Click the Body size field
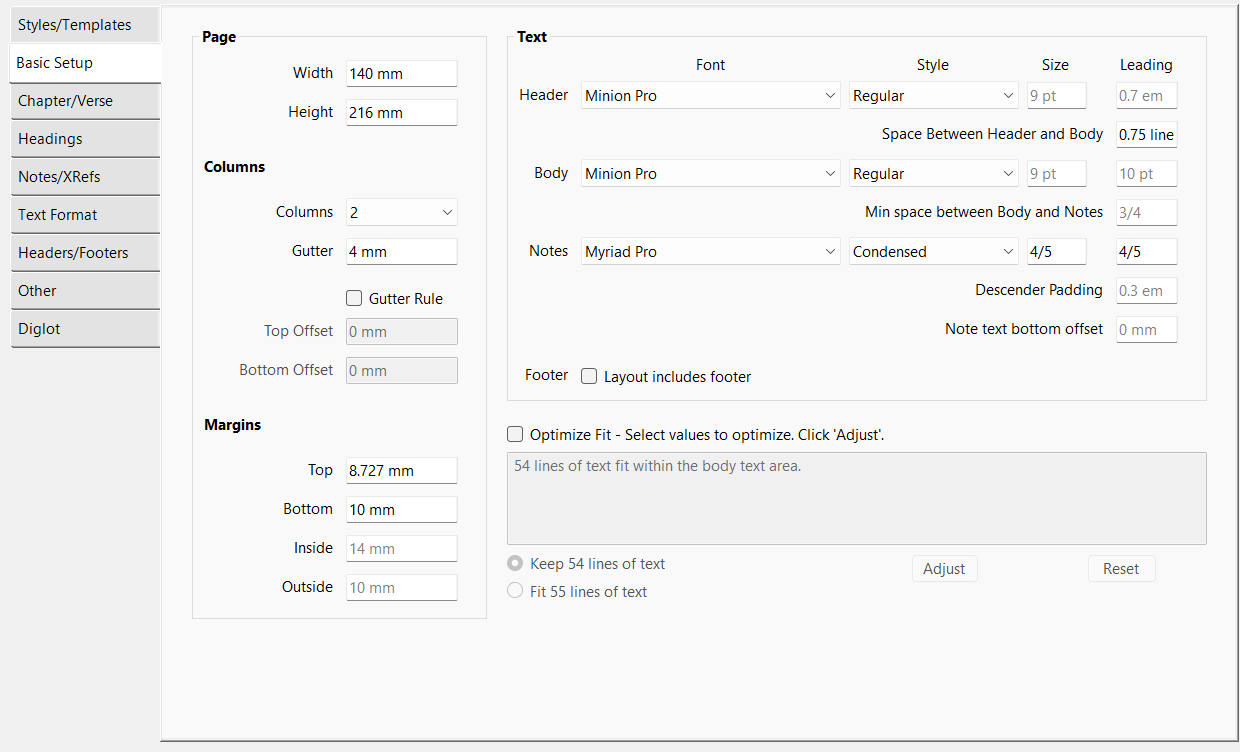 tap(1056, 174)
